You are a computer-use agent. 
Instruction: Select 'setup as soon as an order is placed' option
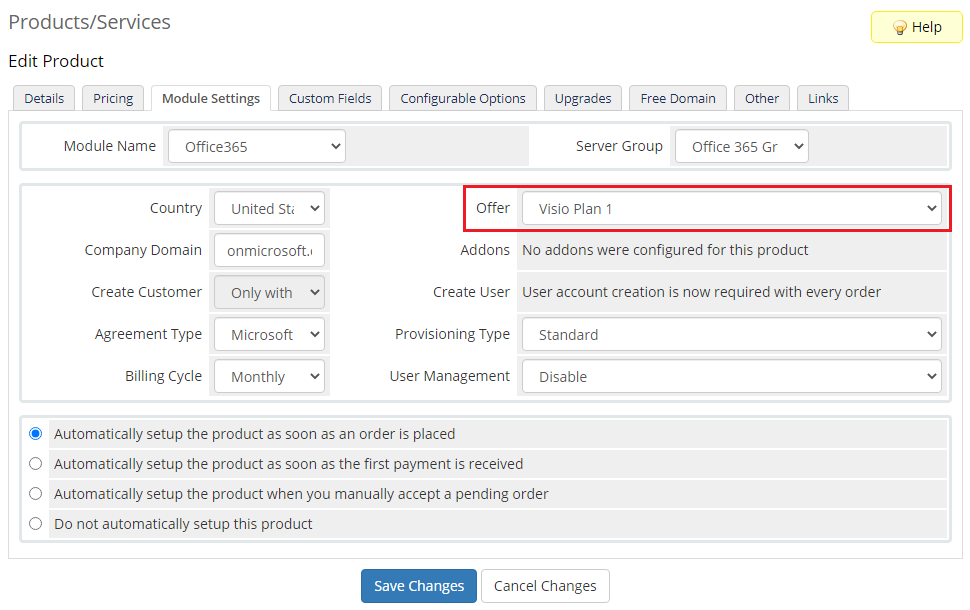tap(36, 434)
